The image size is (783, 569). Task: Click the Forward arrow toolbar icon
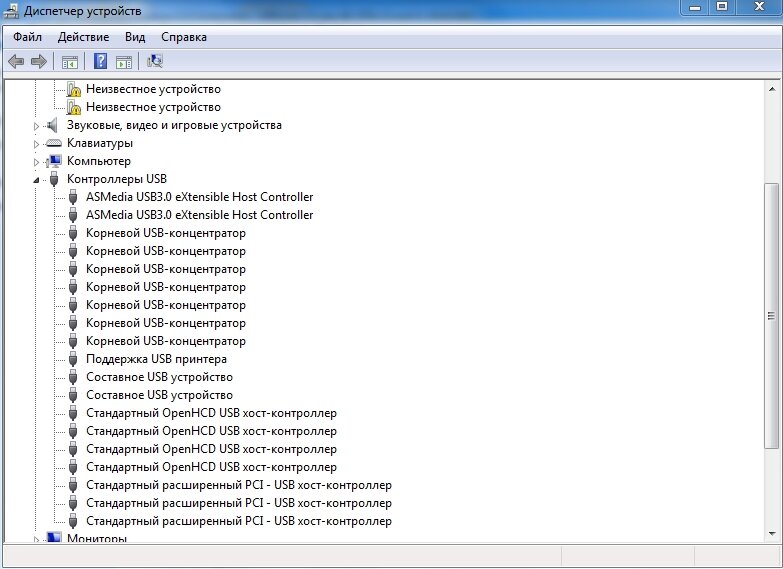39,61
